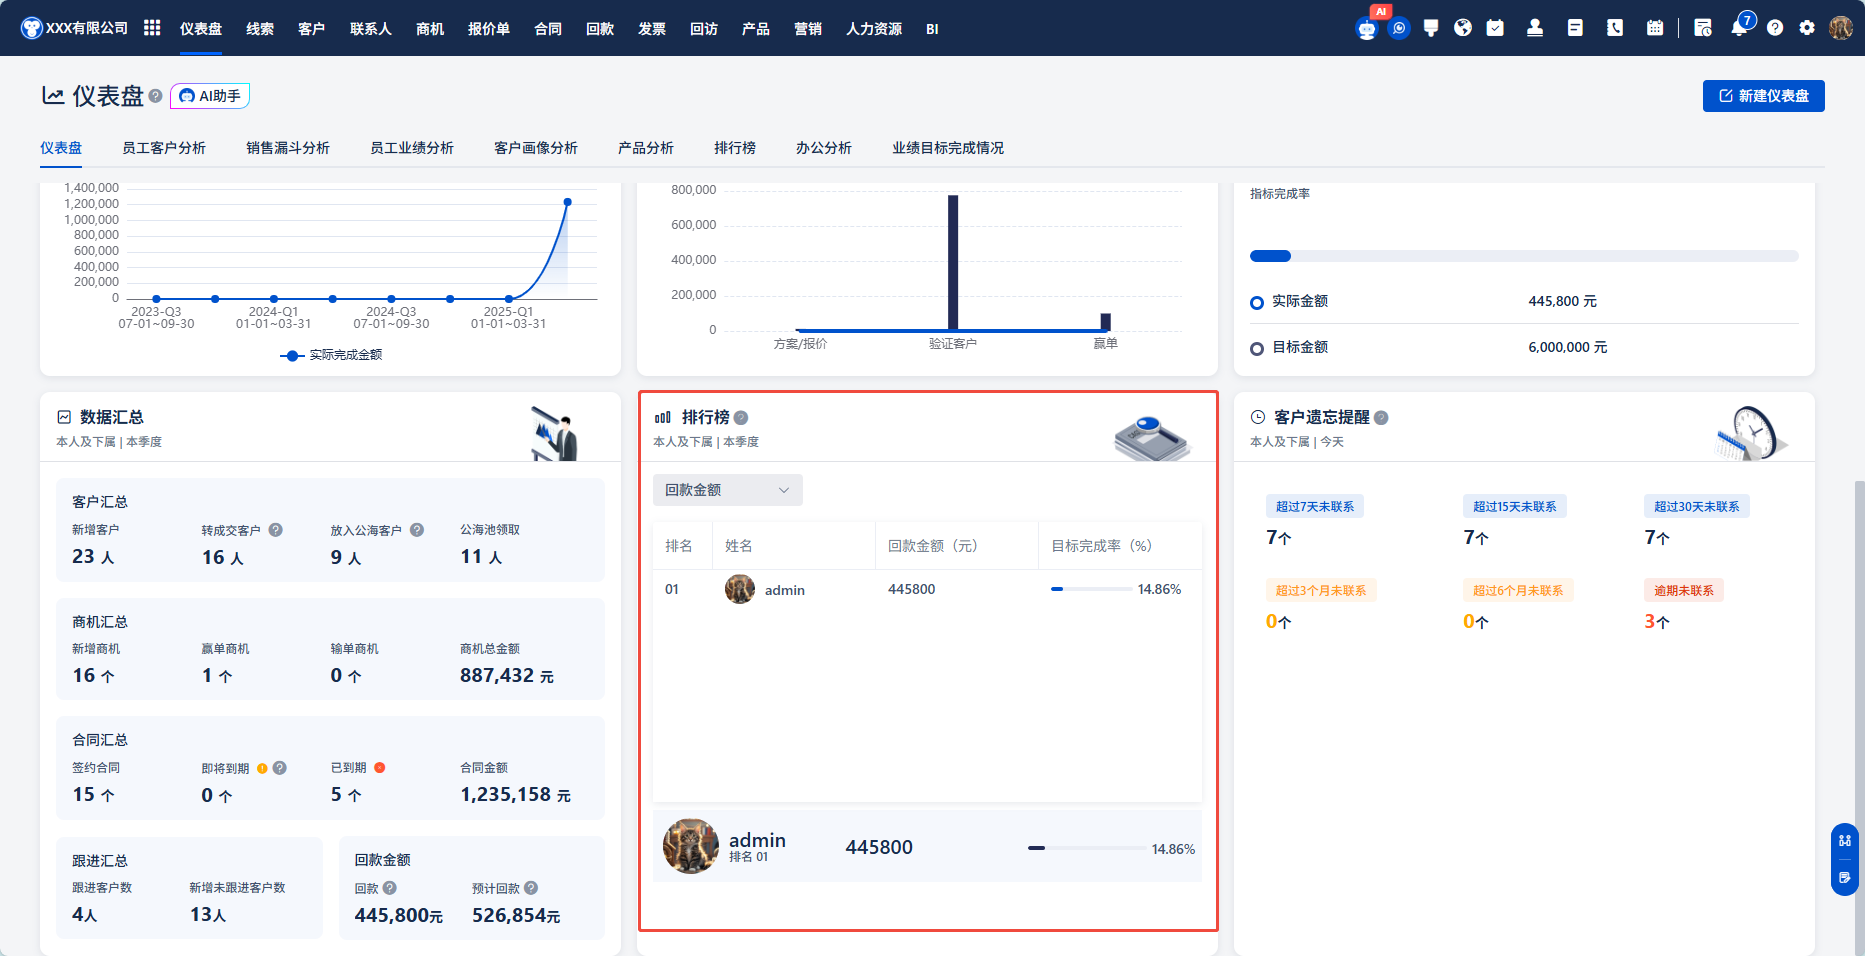Toggle 实际完成金额 legend in line chart
Screen dimensions: 1865x956
point(331,355)
